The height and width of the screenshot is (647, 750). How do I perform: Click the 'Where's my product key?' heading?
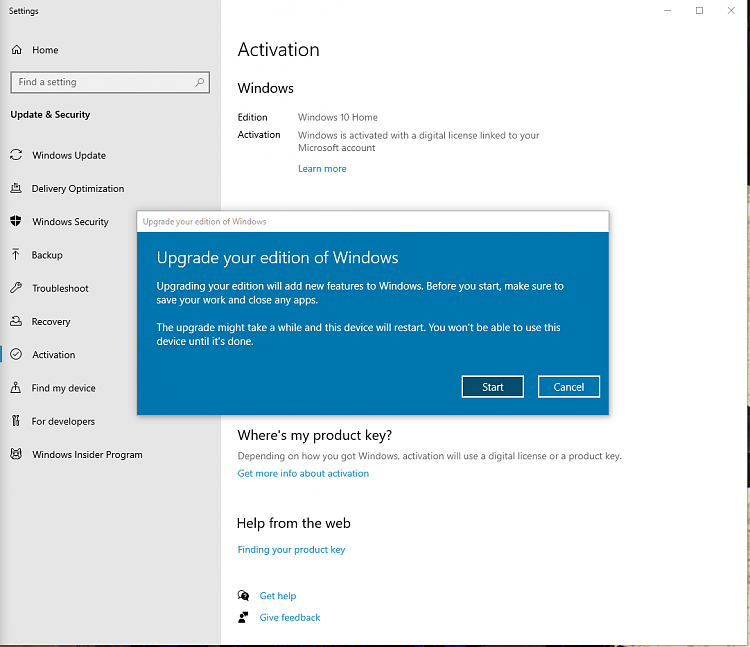click(315, 435)
